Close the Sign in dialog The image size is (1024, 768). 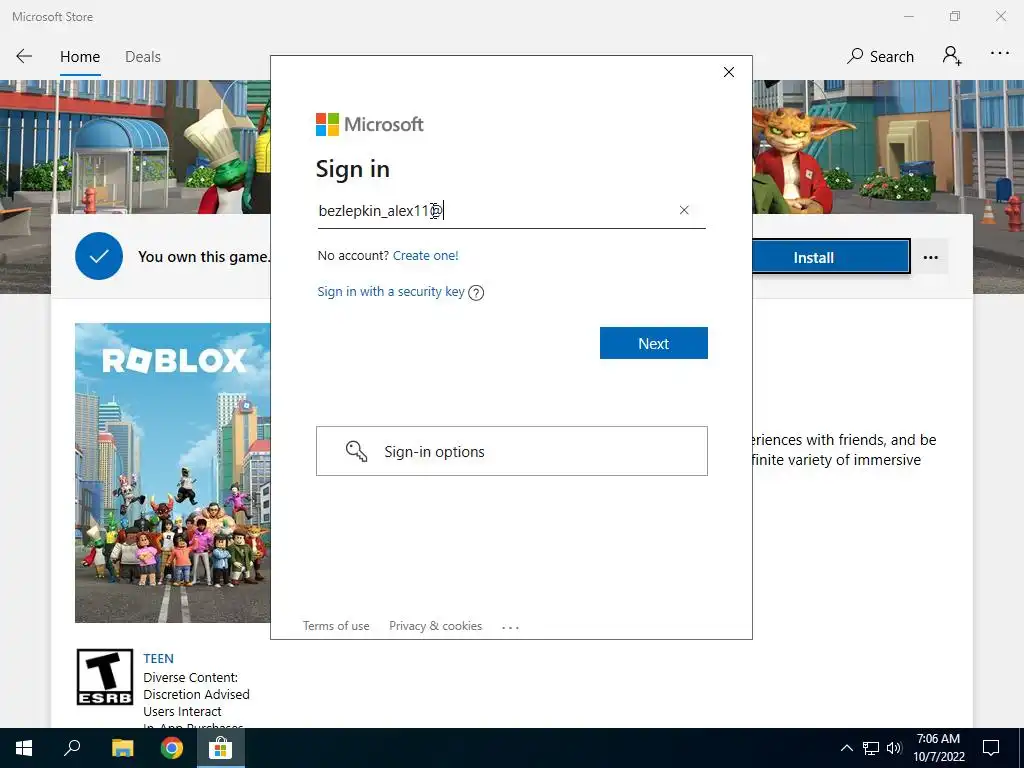[x=729, y=72]
